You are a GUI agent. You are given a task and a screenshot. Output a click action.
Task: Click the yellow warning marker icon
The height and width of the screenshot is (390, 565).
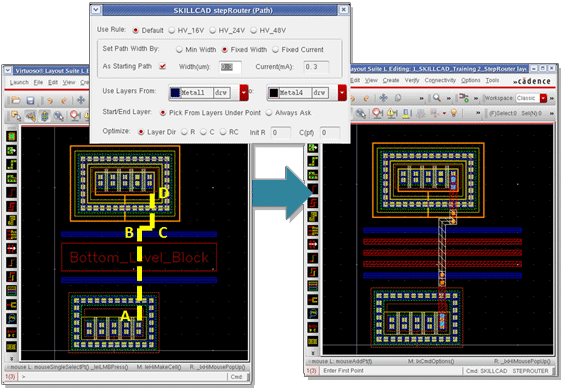point(392,113)
